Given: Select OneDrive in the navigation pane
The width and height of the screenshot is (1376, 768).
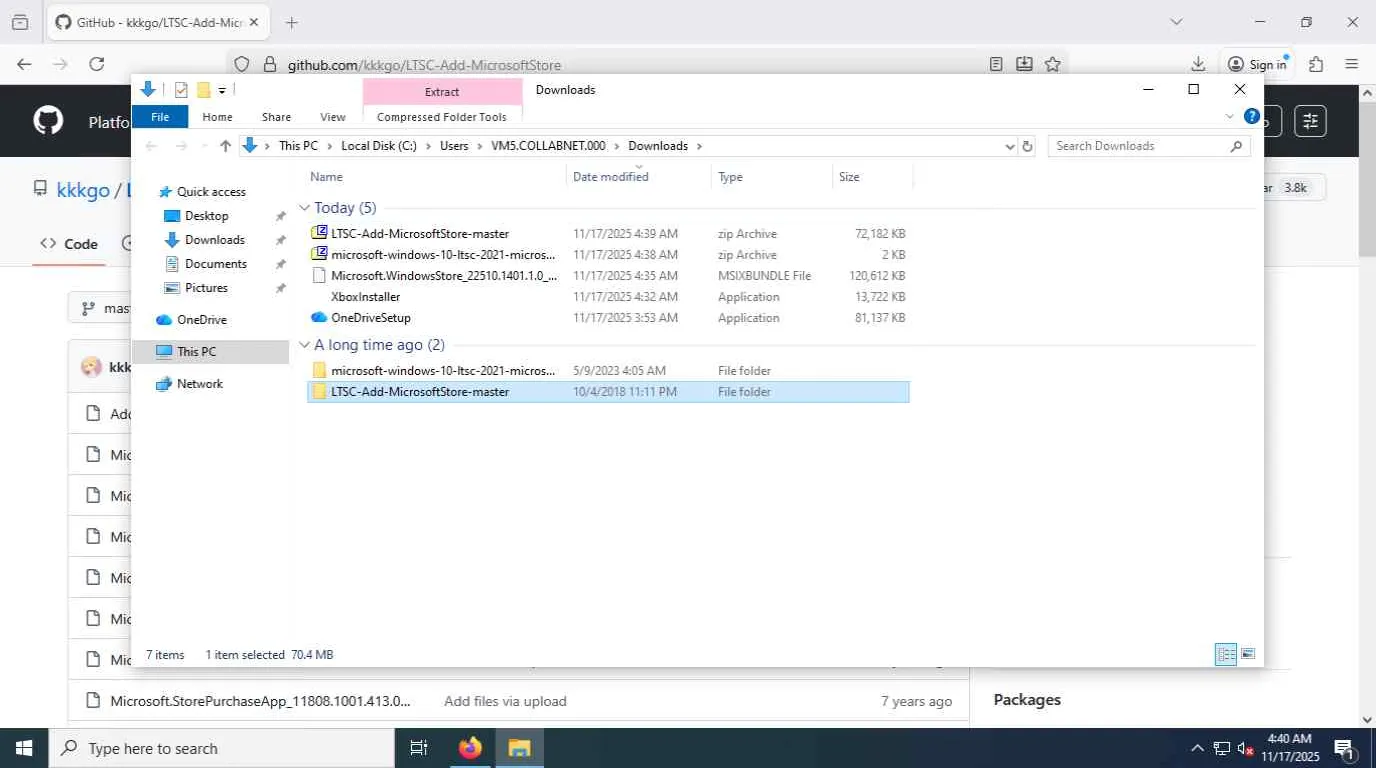Looking at the screenshot, I should 201,320.
